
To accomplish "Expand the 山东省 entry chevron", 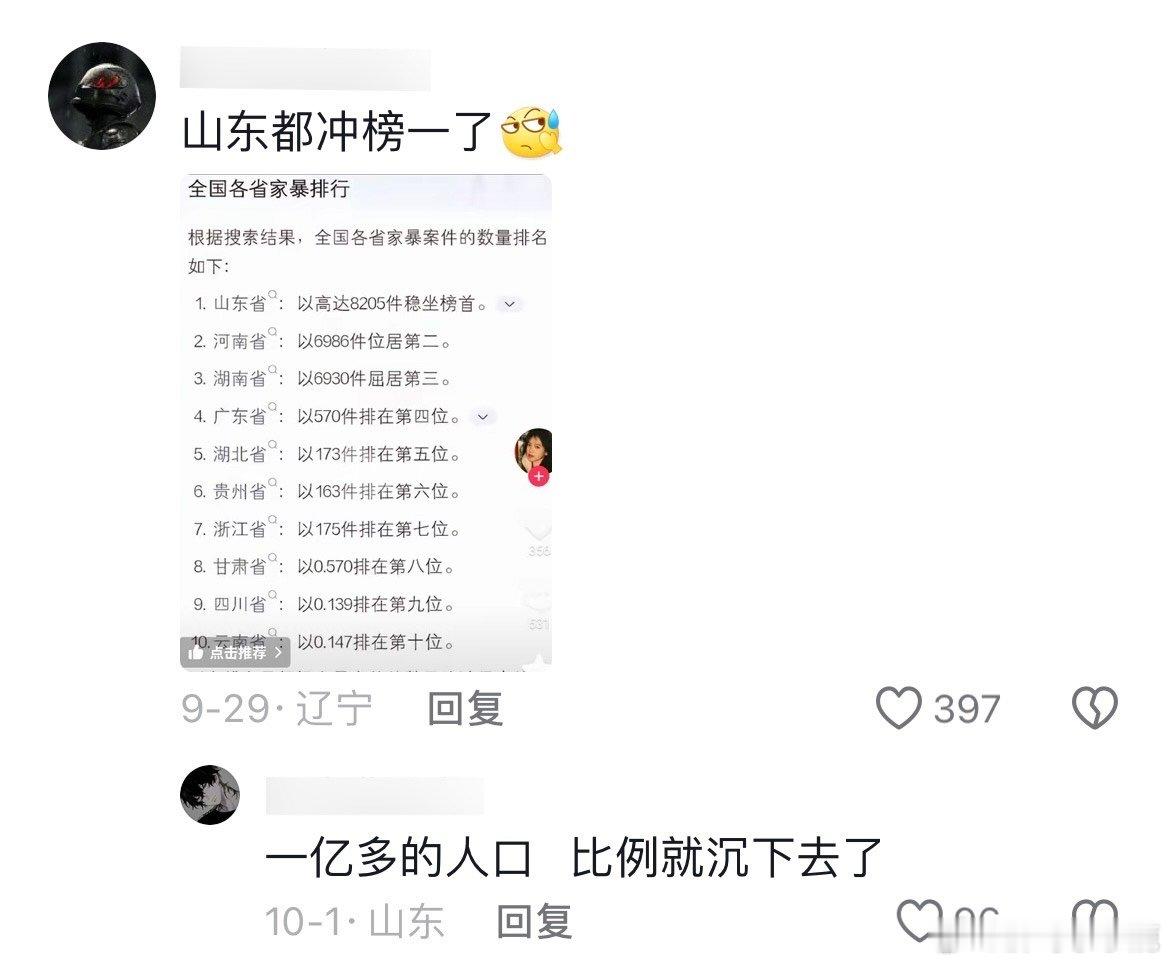I will 510,305.
